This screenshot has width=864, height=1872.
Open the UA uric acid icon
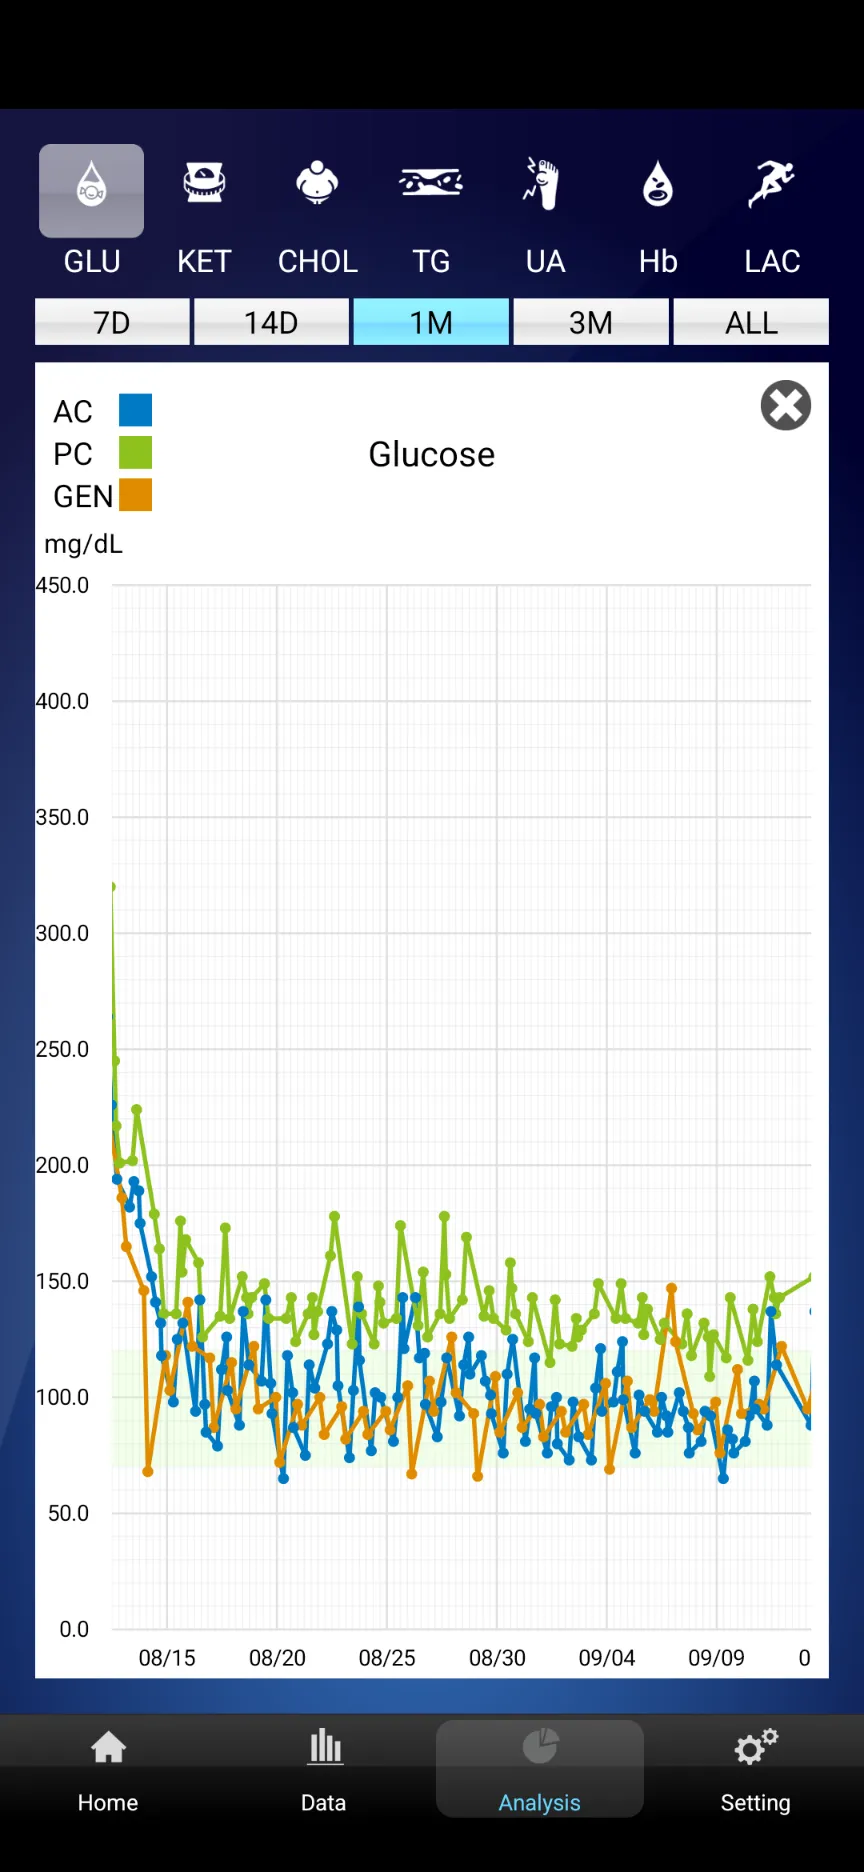pos(544,185)
